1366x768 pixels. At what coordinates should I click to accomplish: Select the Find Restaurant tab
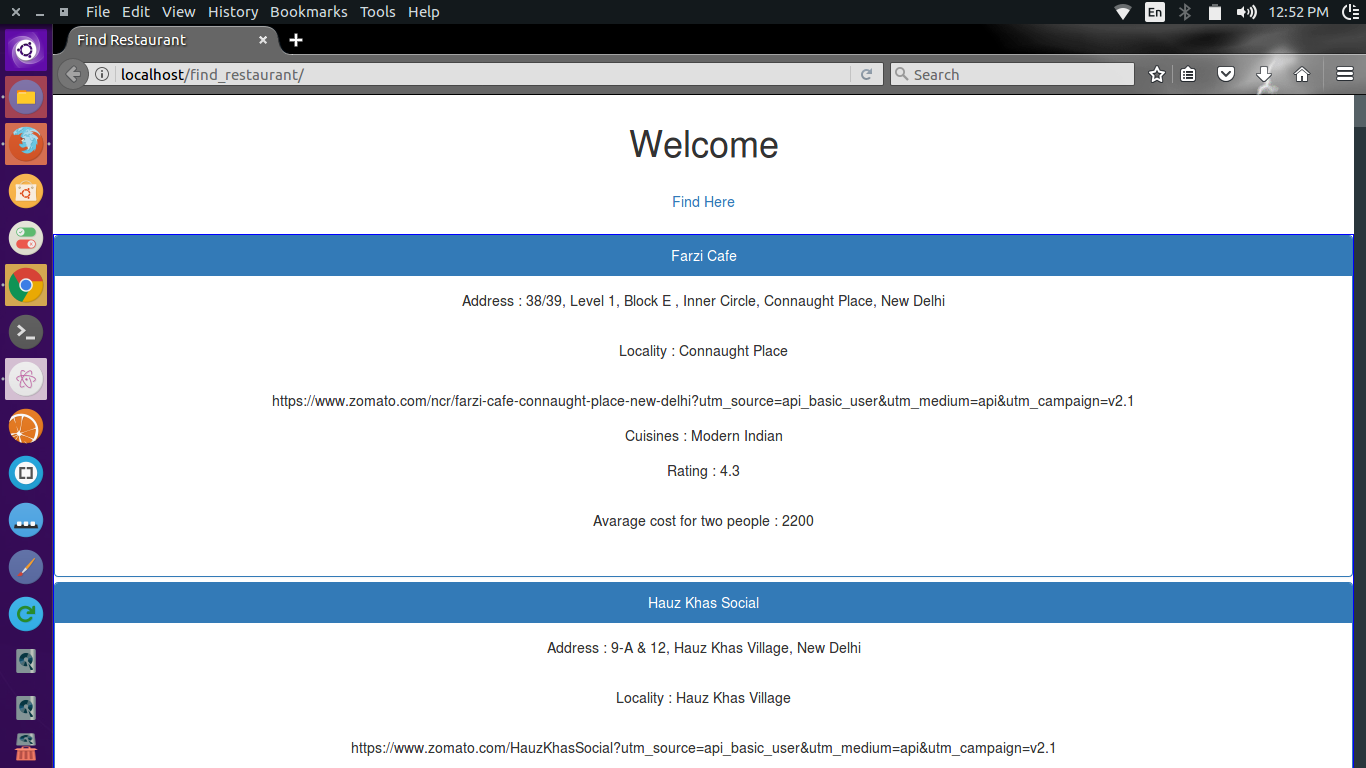150,40
